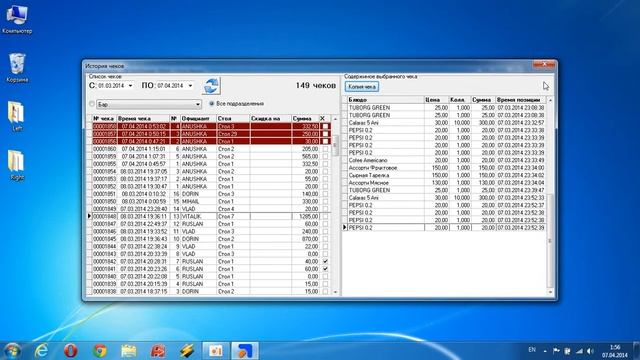
Task: Select receipt row 00001849 VLAD
Action: (209, 209)
